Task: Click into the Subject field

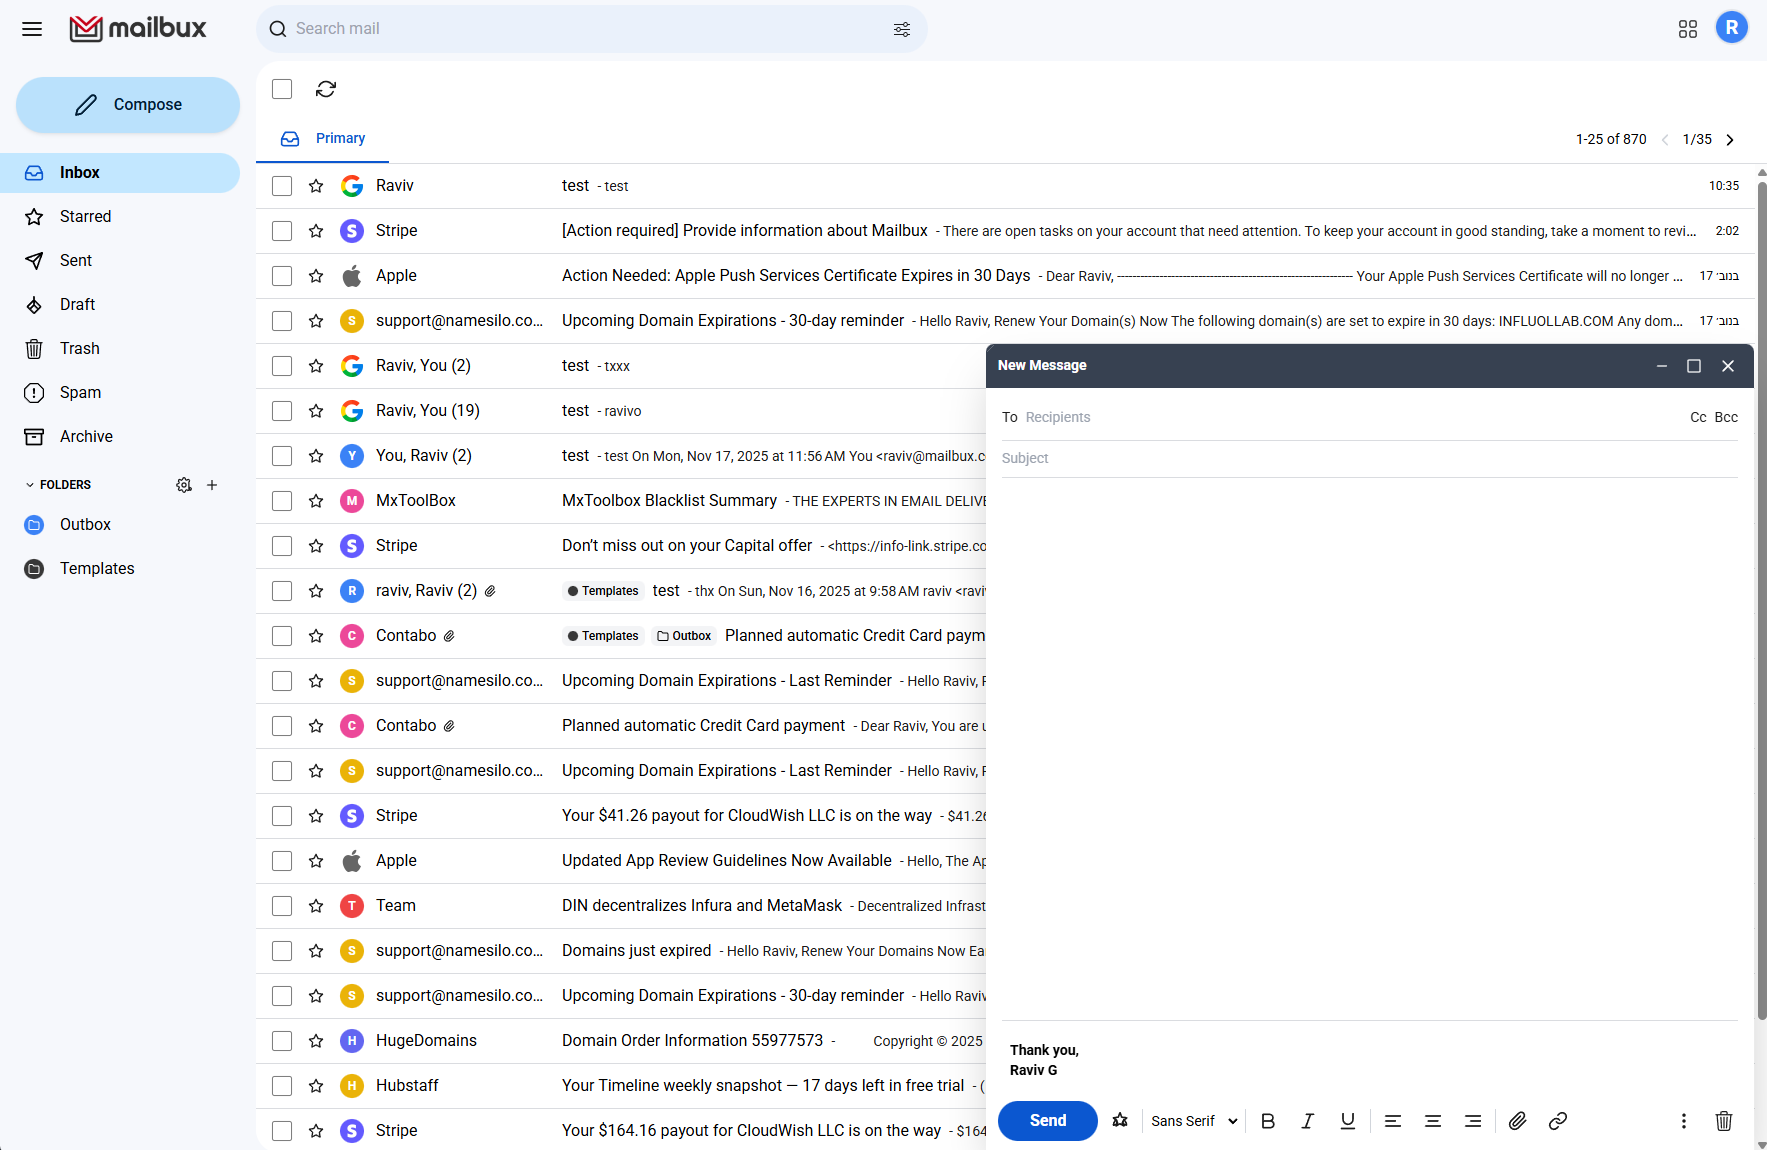Action: pos(1368,458)
